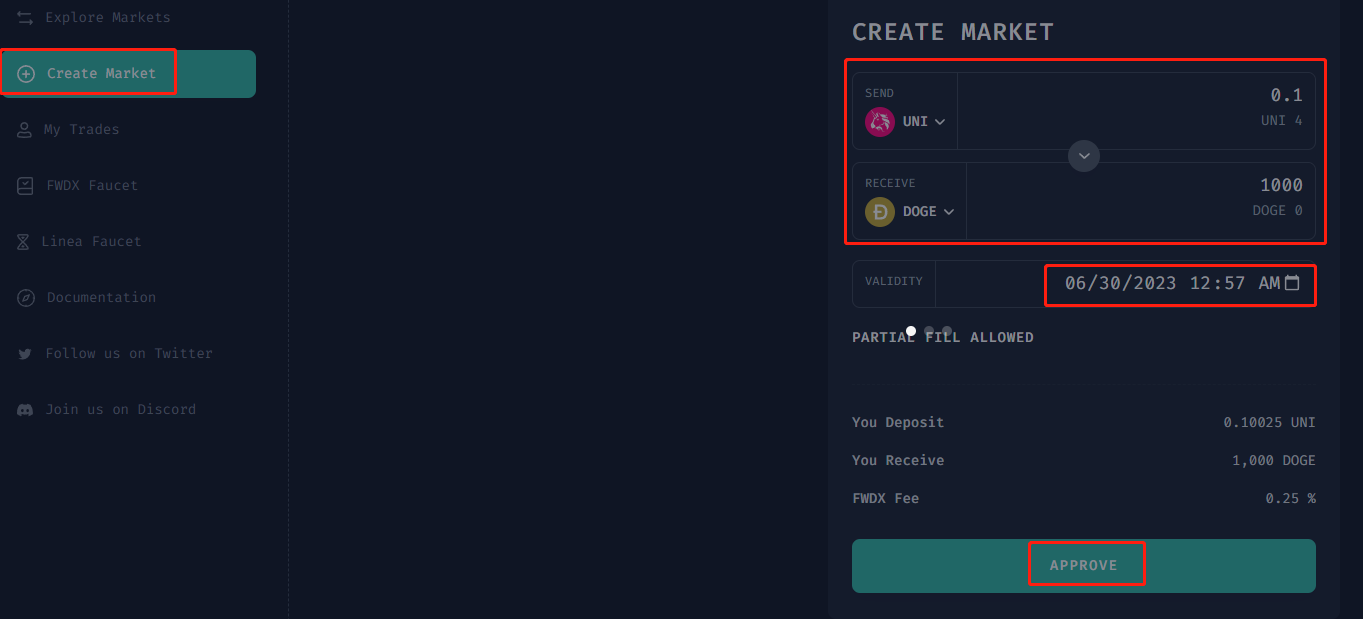
Task: Click the Linea Faucet hourglass icon
Action: coord(23,242)
